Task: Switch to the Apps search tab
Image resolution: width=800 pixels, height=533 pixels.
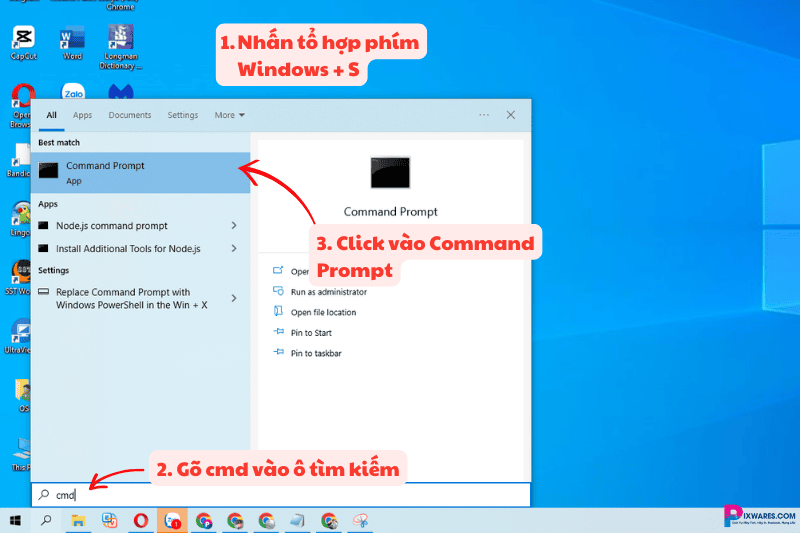Action: click(x=82, y=115)
